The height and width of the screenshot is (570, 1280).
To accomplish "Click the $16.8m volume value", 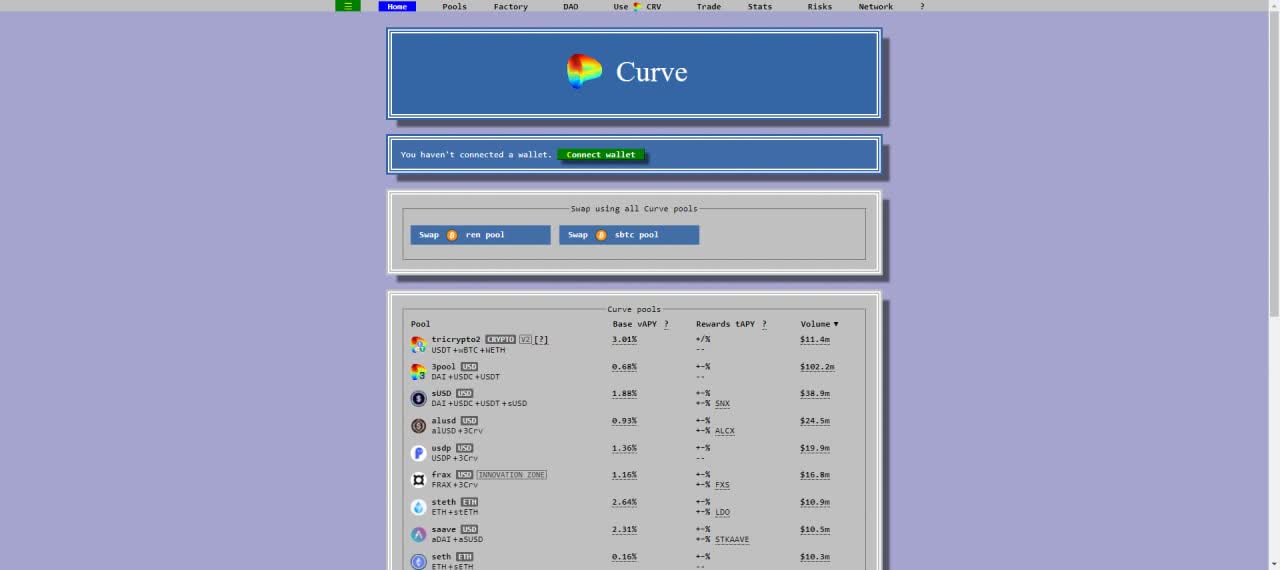I will tap(815, 475).
